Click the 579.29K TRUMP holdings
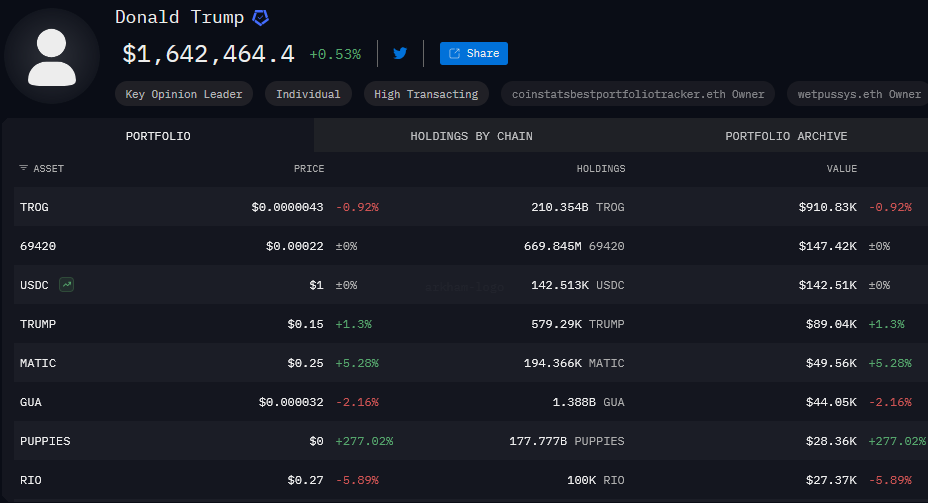Screen dimensions: 928x503 [578, 324]
